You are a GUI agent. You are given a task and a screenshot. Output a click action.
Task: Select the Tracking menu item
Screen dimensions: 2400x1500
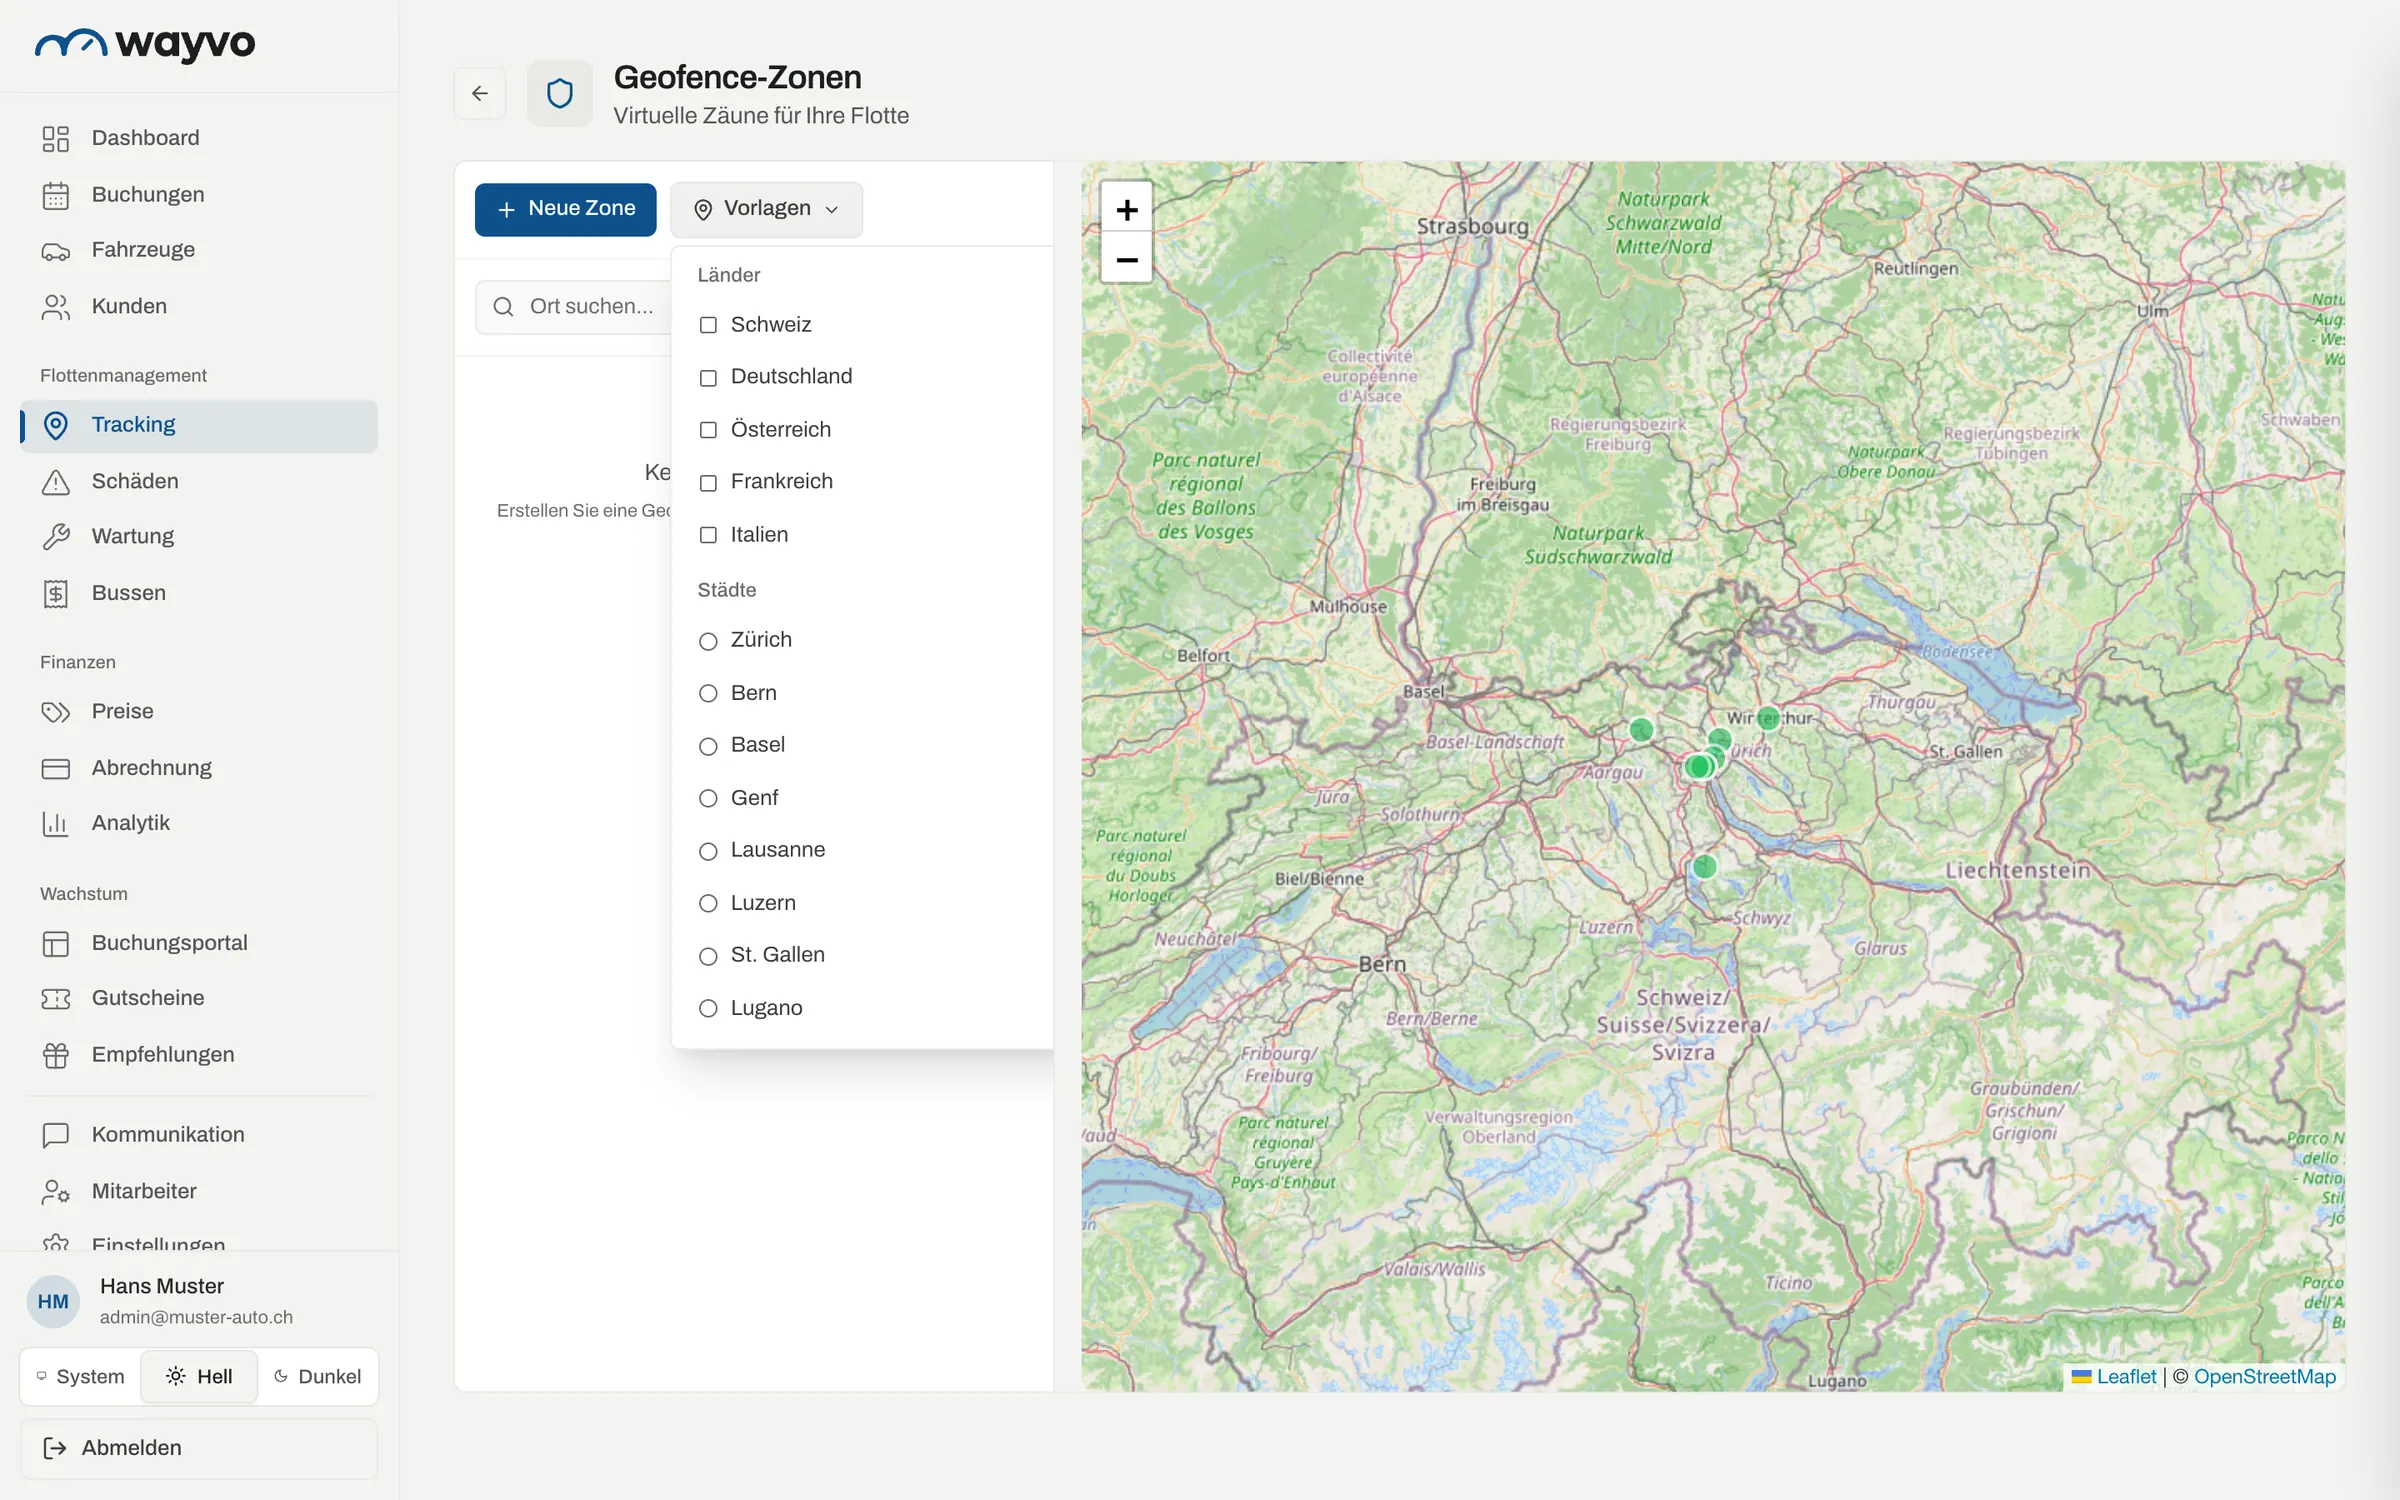[199, 425]
